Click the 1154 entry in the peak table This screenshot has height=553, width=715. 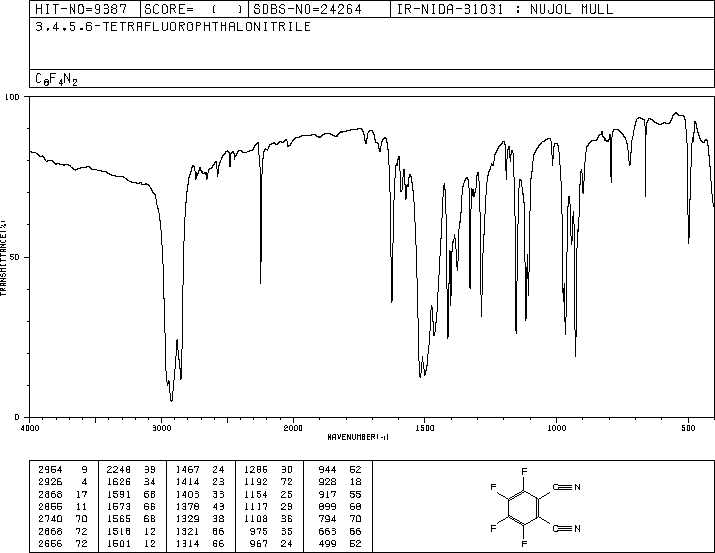[x=256, y=494]
